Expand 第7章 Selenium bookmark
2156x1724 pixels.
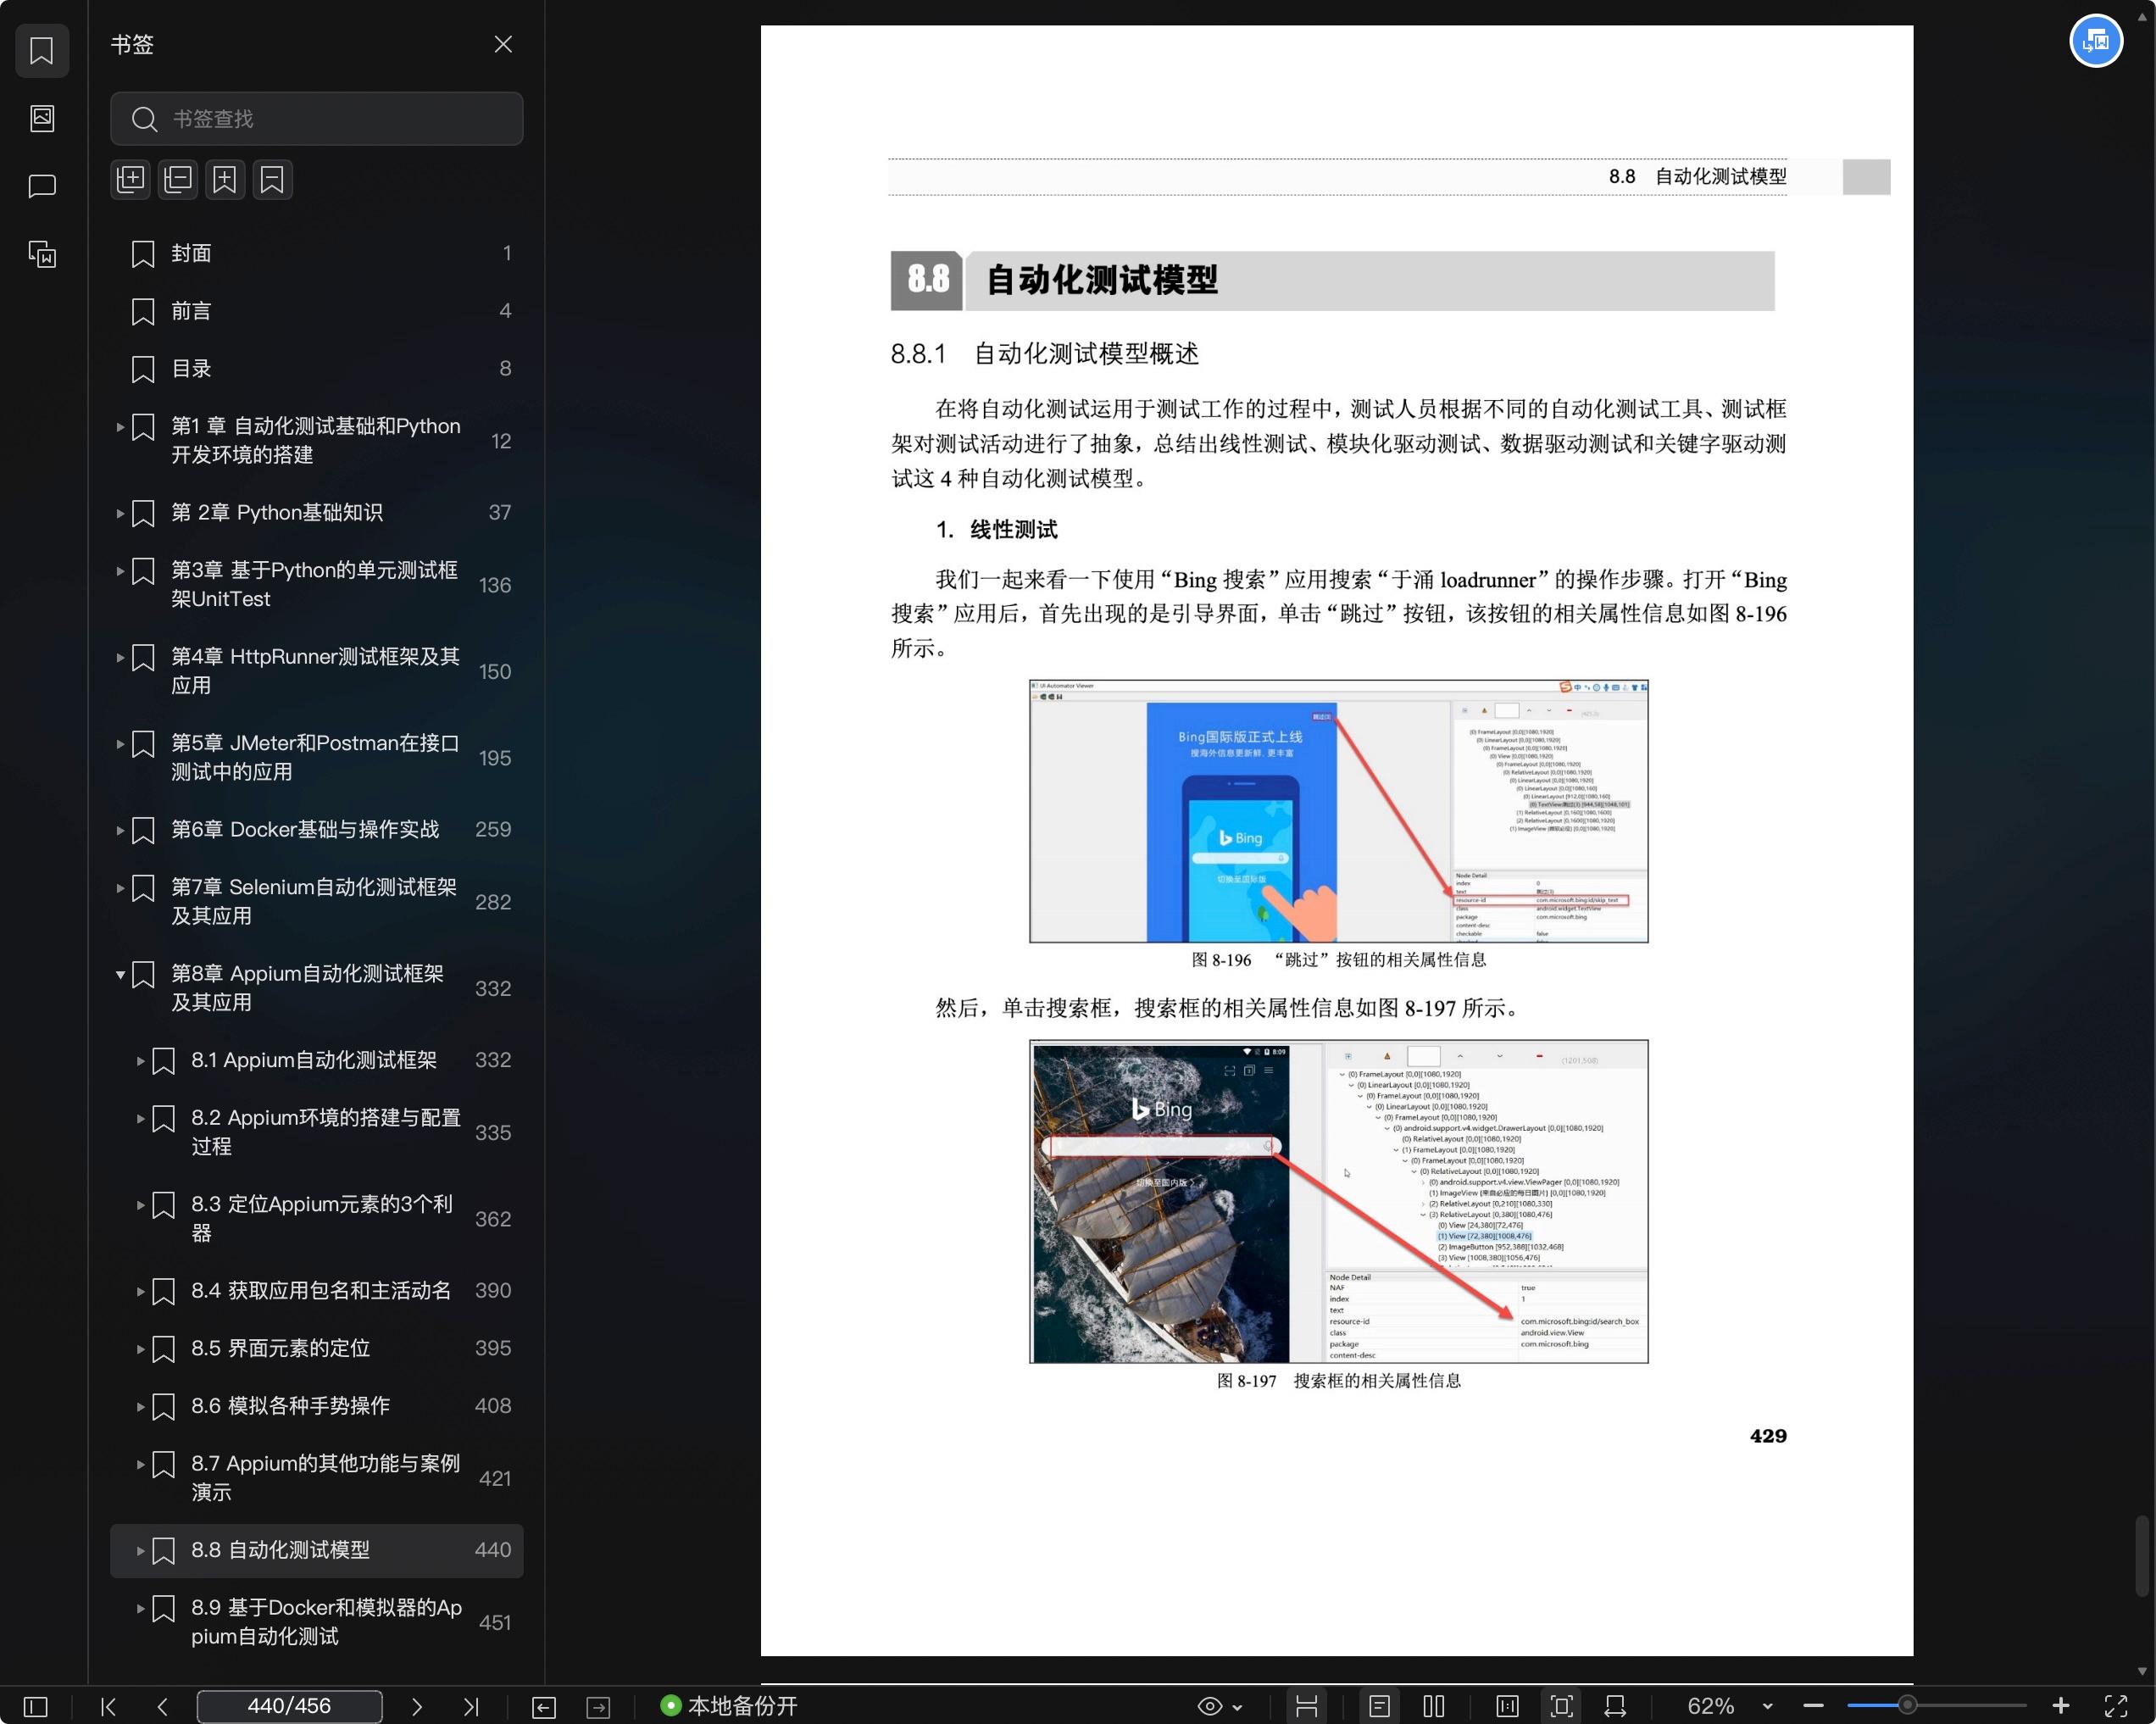pos(120,888)
